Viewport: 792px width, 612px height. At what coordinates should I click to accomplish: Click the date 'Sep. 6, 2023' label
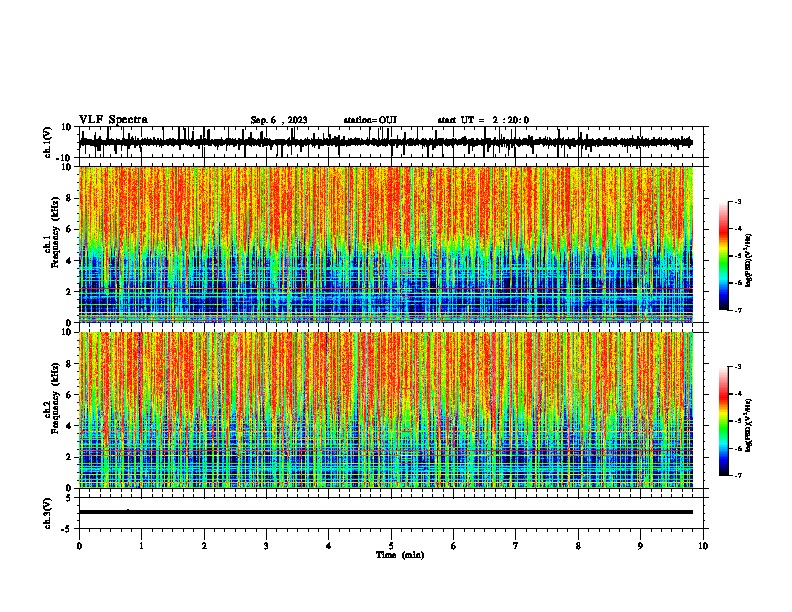pos(279,120)
